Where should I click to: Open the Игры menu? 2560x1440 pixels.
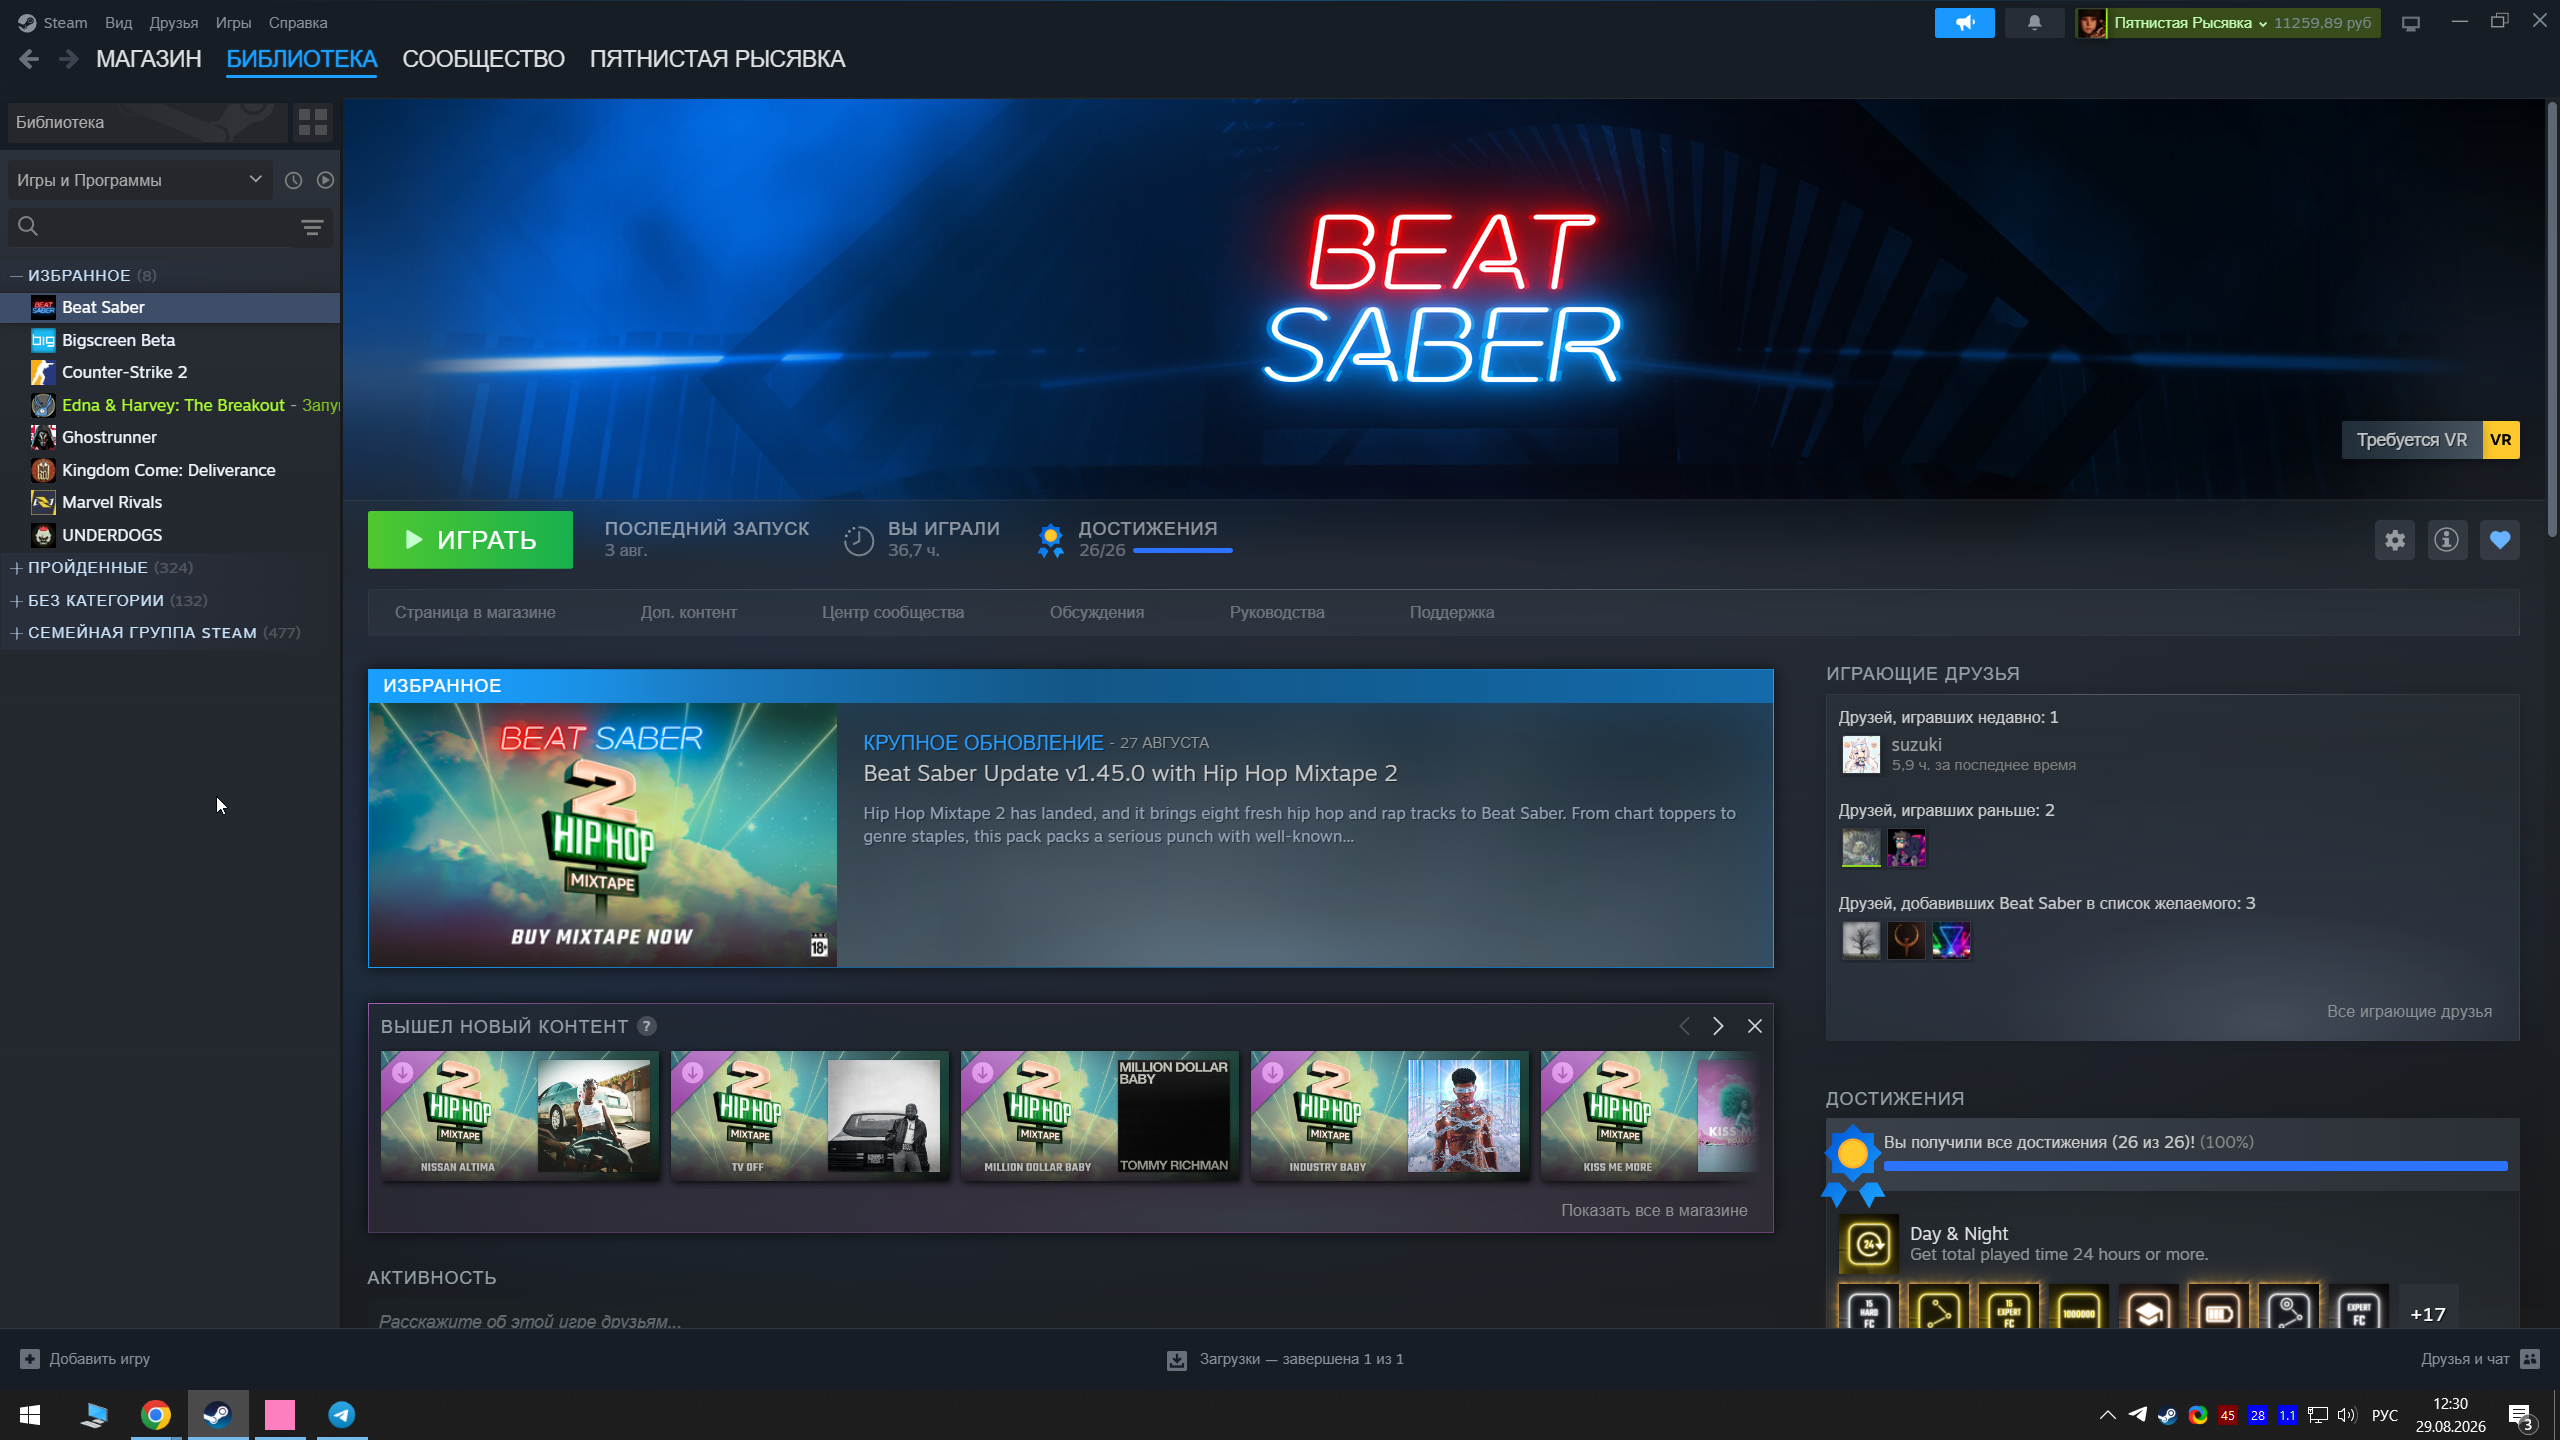tap(233, 23)
